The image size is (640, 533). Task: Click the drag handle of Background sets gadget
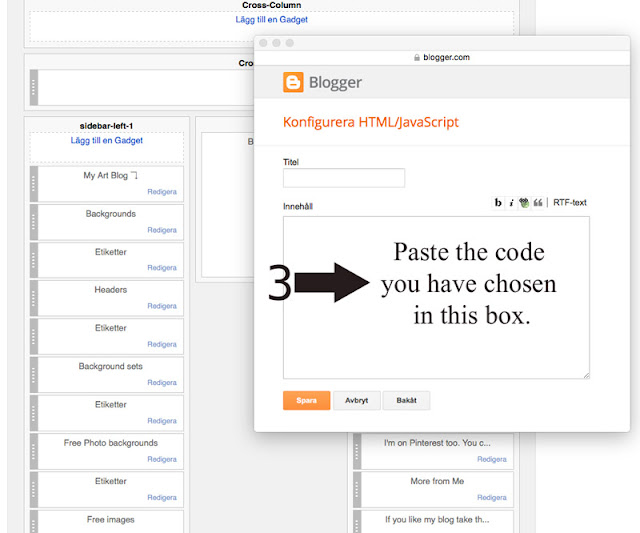[x=34, y=375]
